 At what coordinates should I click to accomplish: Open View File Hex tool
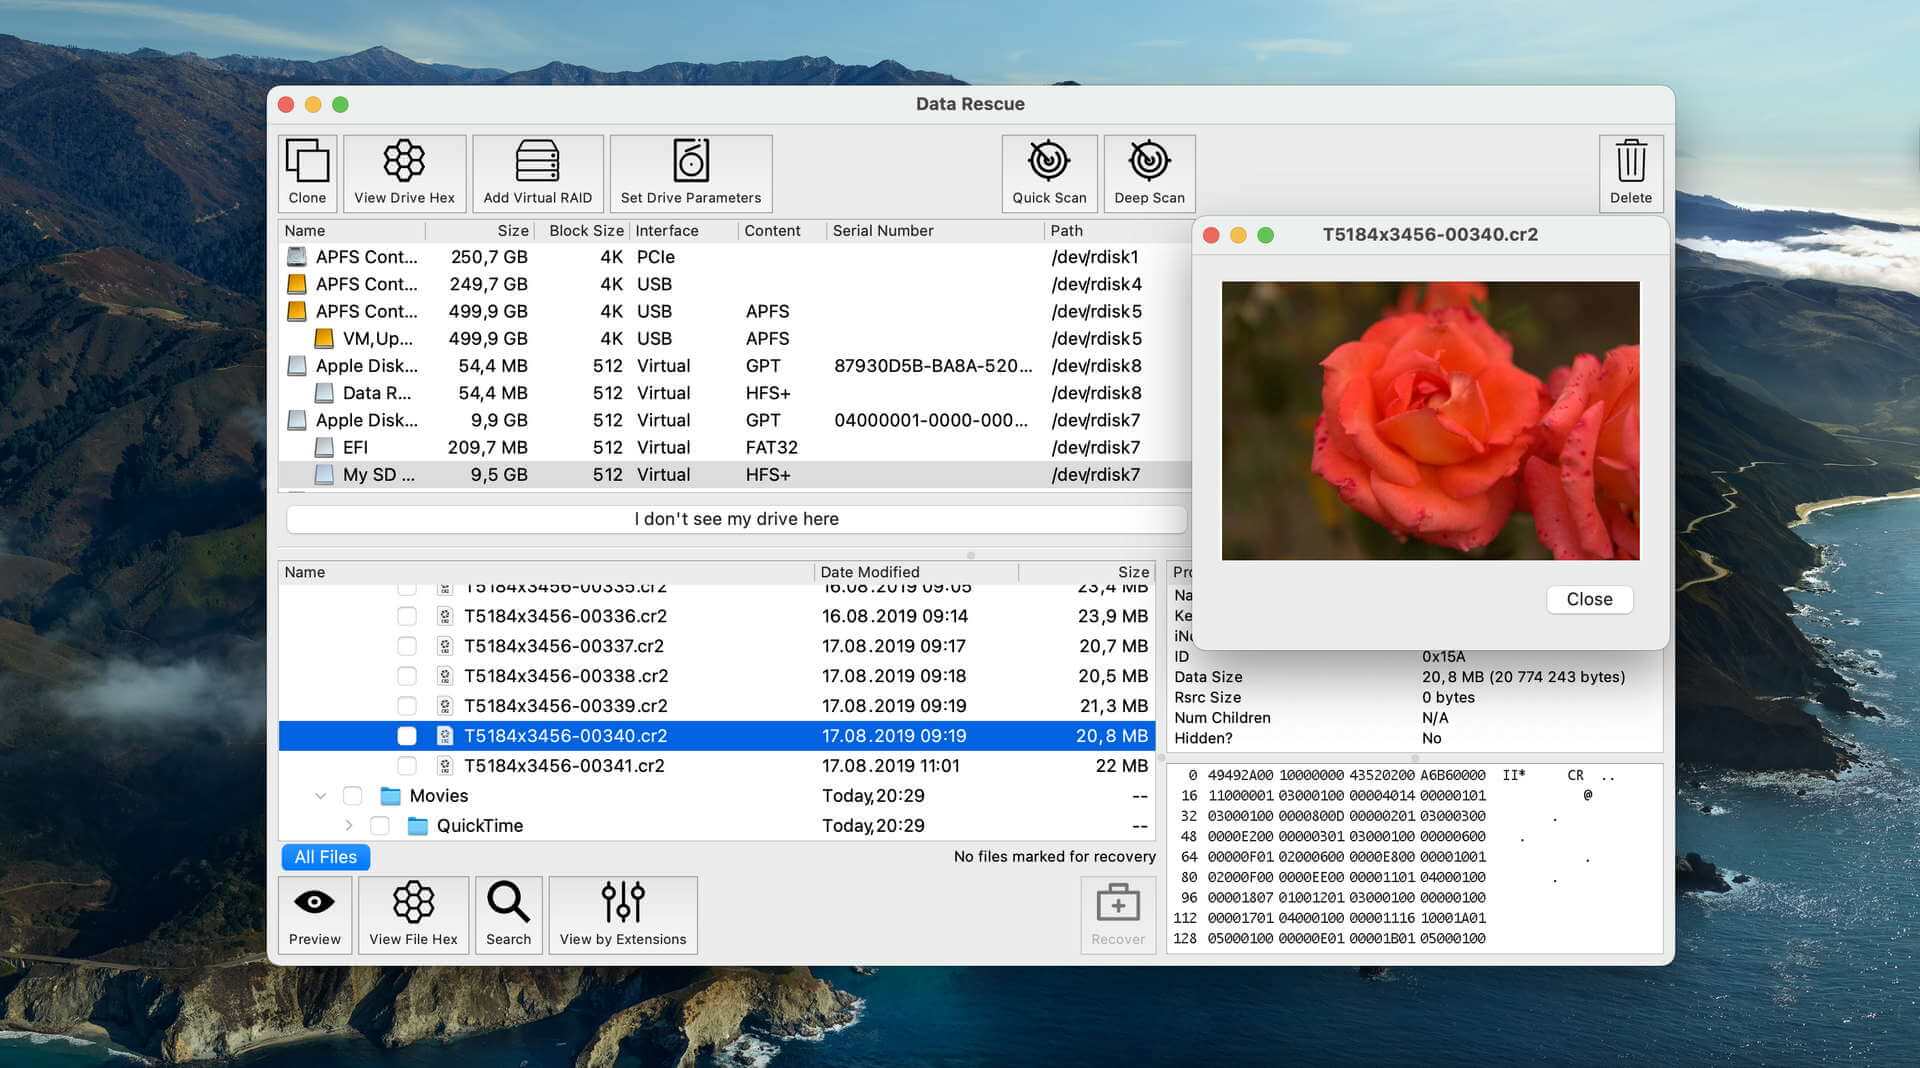(x=413, y=915)
